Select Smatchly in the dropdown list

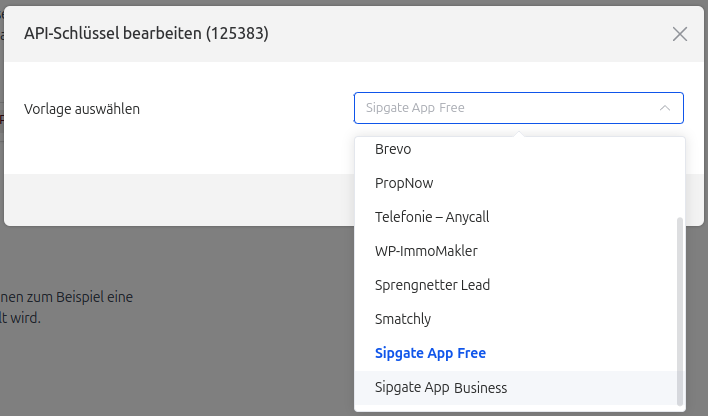403,319
